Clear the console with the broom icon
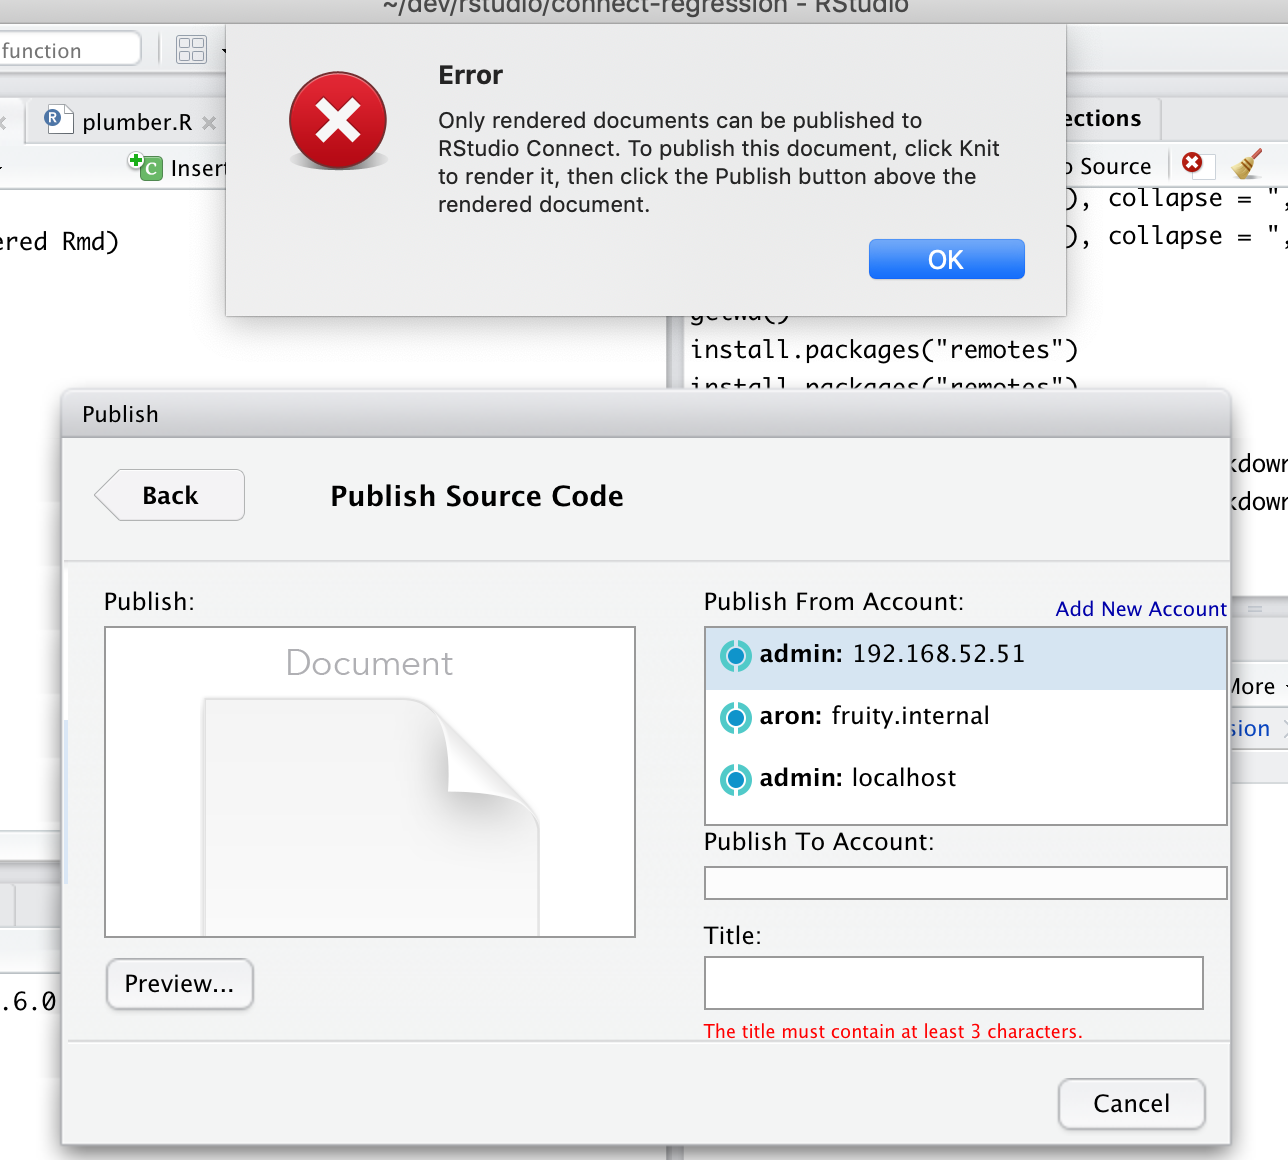 [x=1247, y=164]
